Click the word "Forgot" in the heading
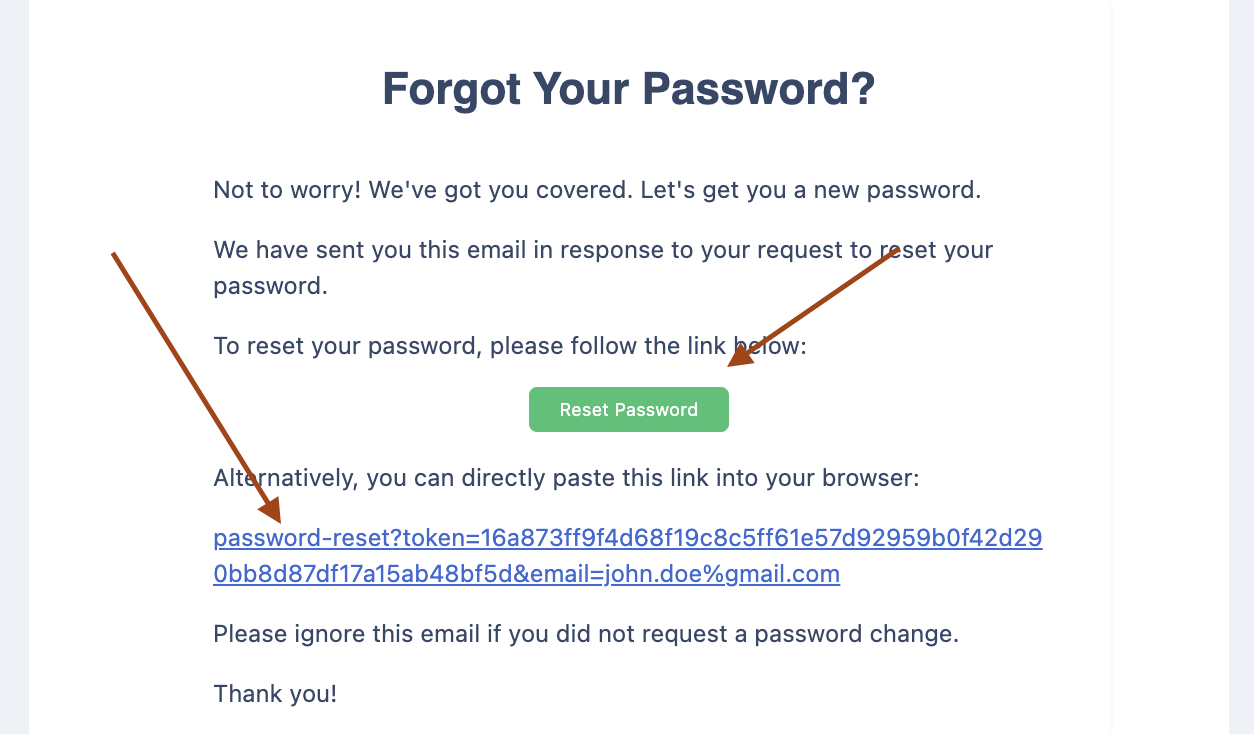Screen dimensions: 1254x734 [x=452, y=90]
